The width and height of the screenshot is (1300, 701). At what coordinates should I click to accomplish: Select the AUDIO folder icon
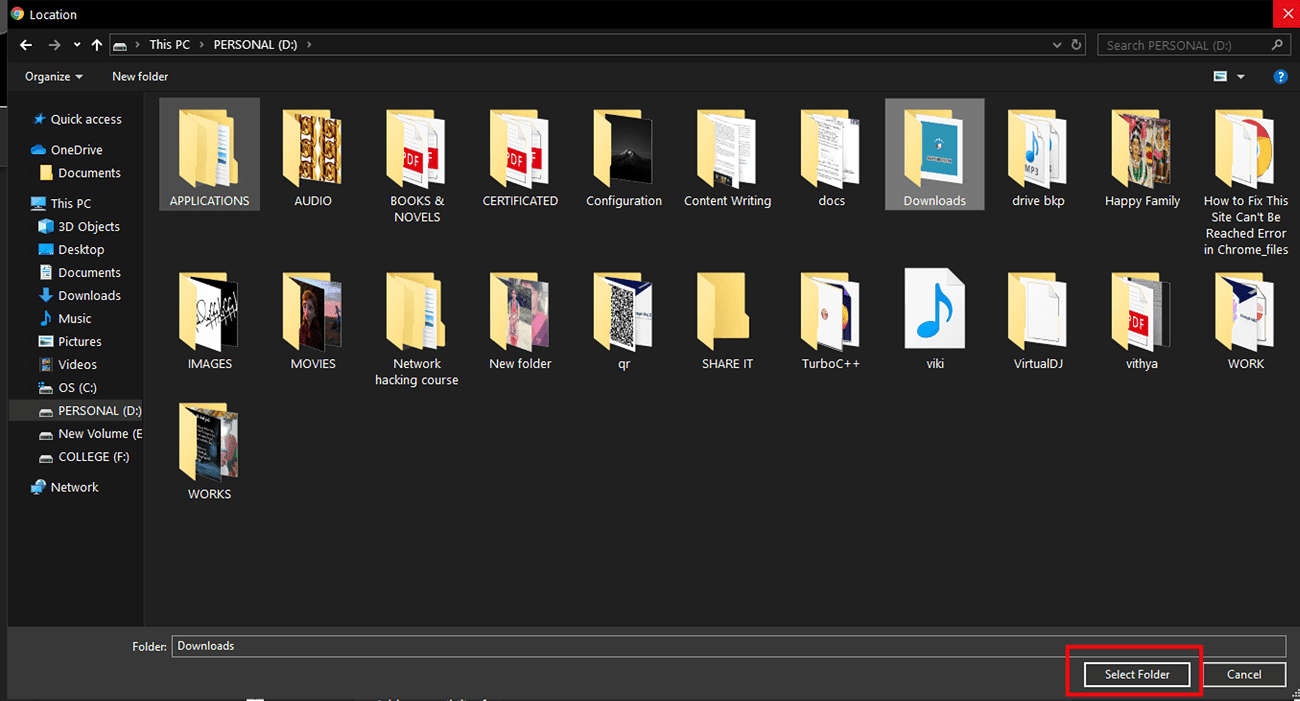point(313,150)
